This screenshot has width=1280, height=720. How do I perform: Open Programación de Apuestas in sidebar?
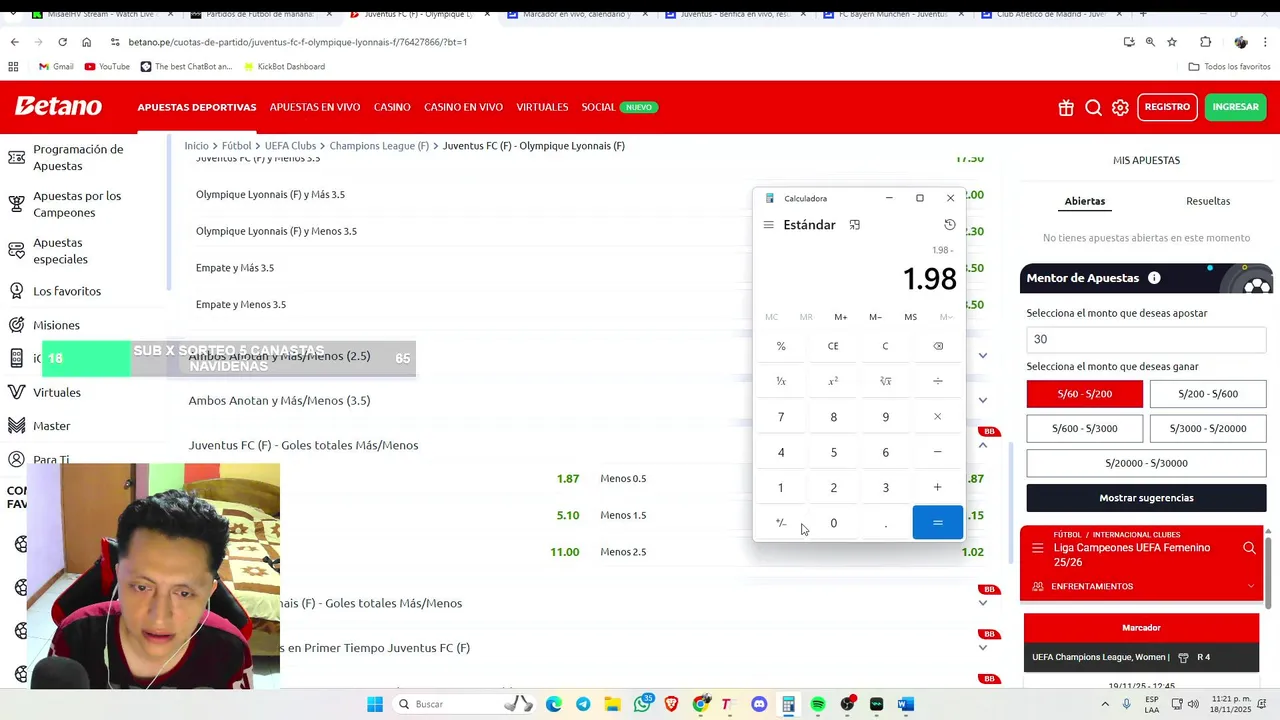click(x=78, y=157)
